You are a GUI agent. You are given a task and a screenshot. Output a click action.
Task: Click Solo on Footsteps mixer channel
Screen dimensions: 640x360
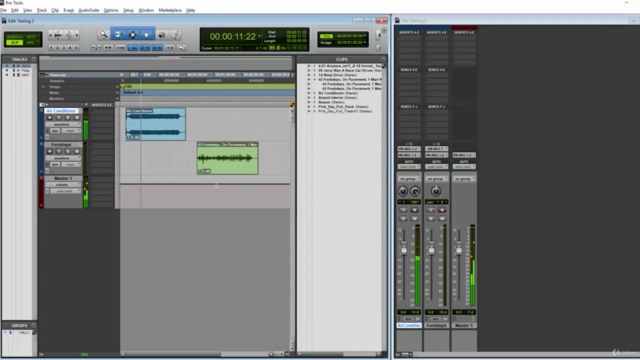pos(431,218)
